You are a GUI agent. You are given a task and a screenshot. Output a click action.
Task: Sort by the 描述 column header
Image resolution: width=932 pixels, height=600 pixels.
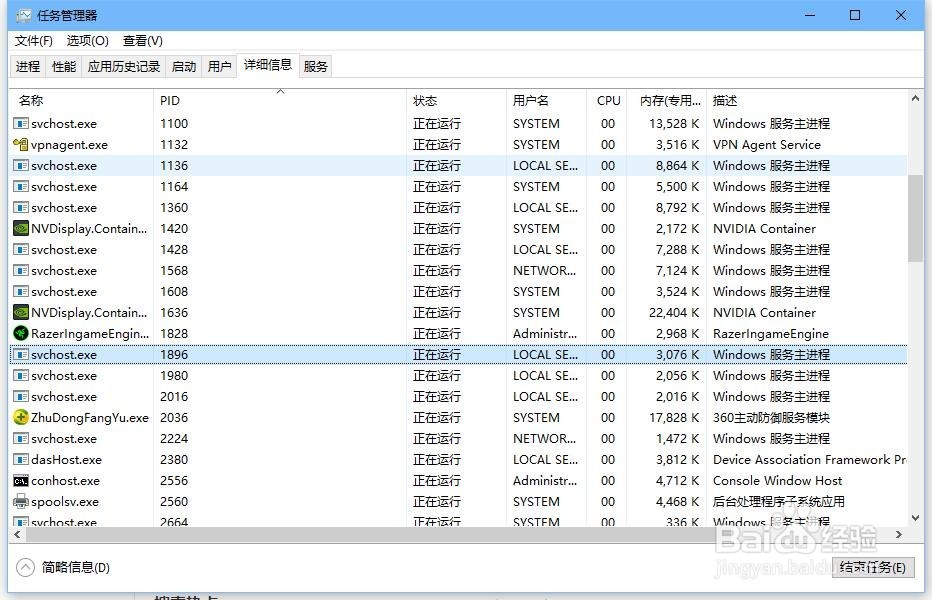pos(807,100)
